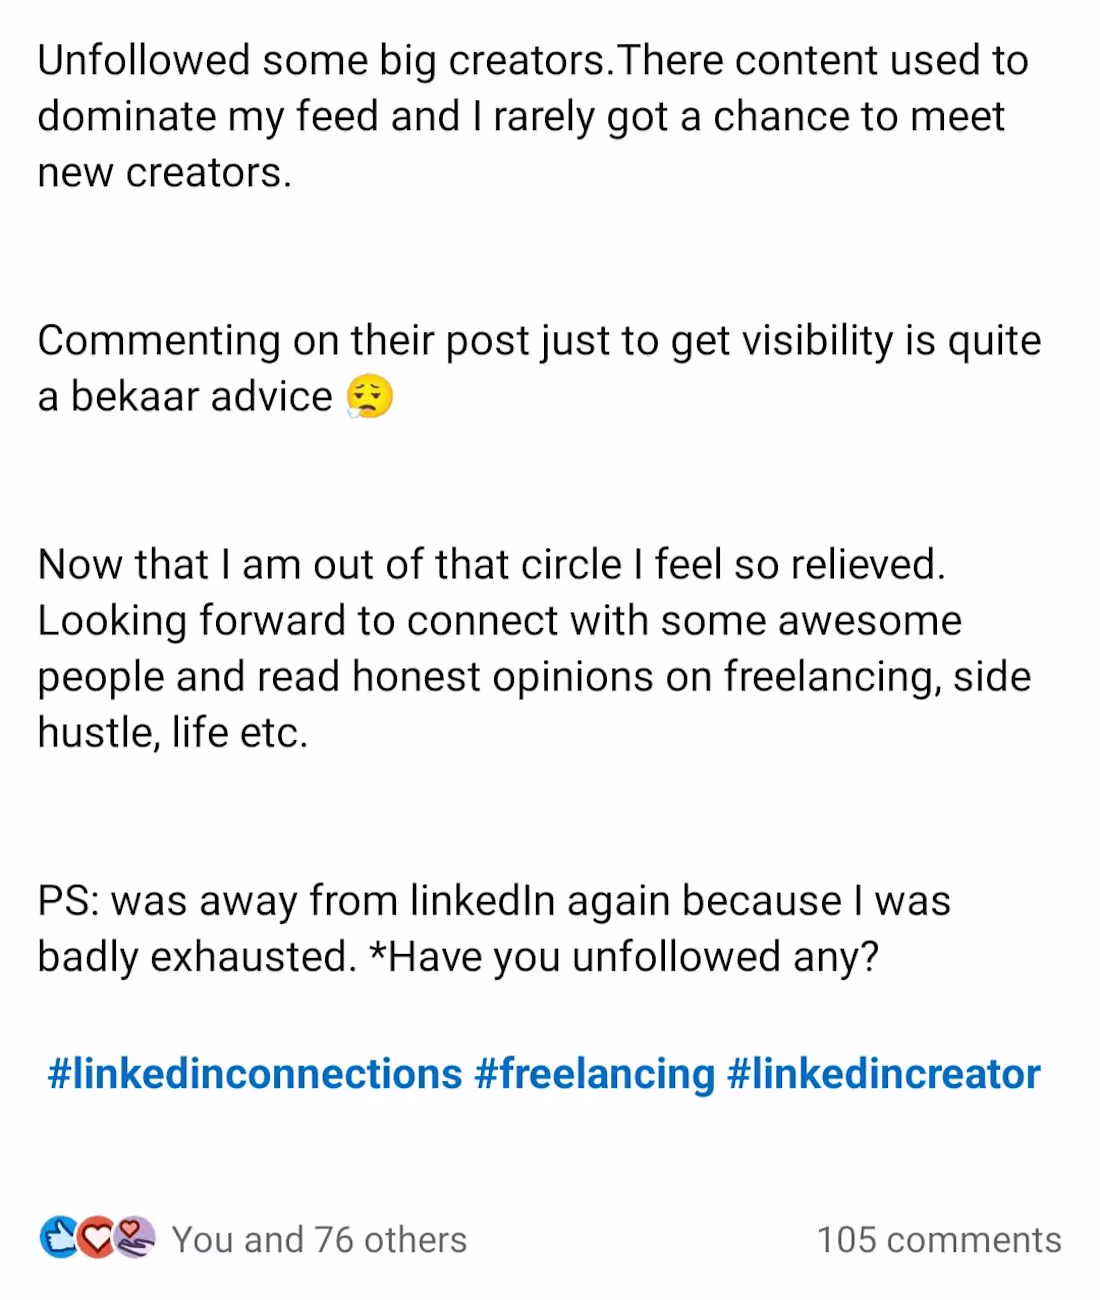The height and width of the screenshot is (1300, 1100).
Task: Click the hand-holding-heart Support emblem
Action: click(133, 1238)
